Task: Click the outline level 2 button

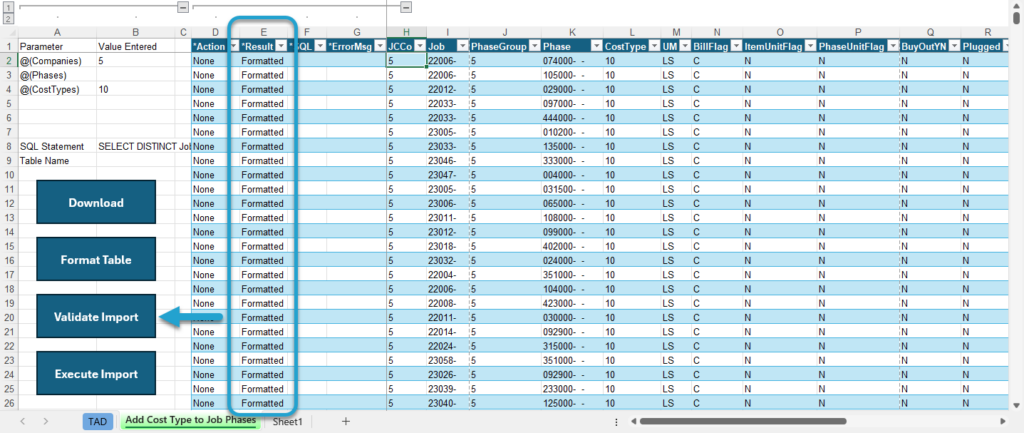Action: (x=8, y=18)
